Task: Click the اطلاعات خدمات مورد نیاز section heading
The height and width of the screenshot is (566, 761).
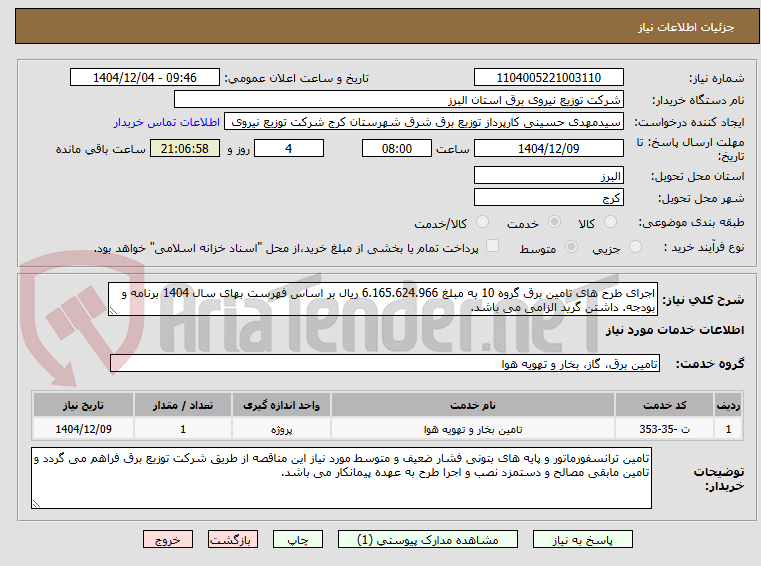Action: [x=675, y=330]
